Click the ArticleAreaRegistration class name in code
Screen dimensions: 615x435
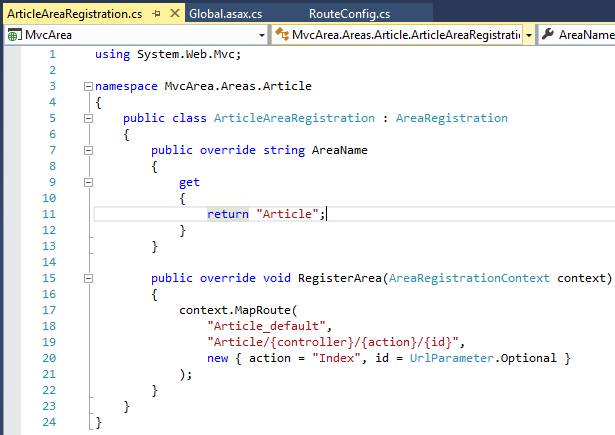294,118
